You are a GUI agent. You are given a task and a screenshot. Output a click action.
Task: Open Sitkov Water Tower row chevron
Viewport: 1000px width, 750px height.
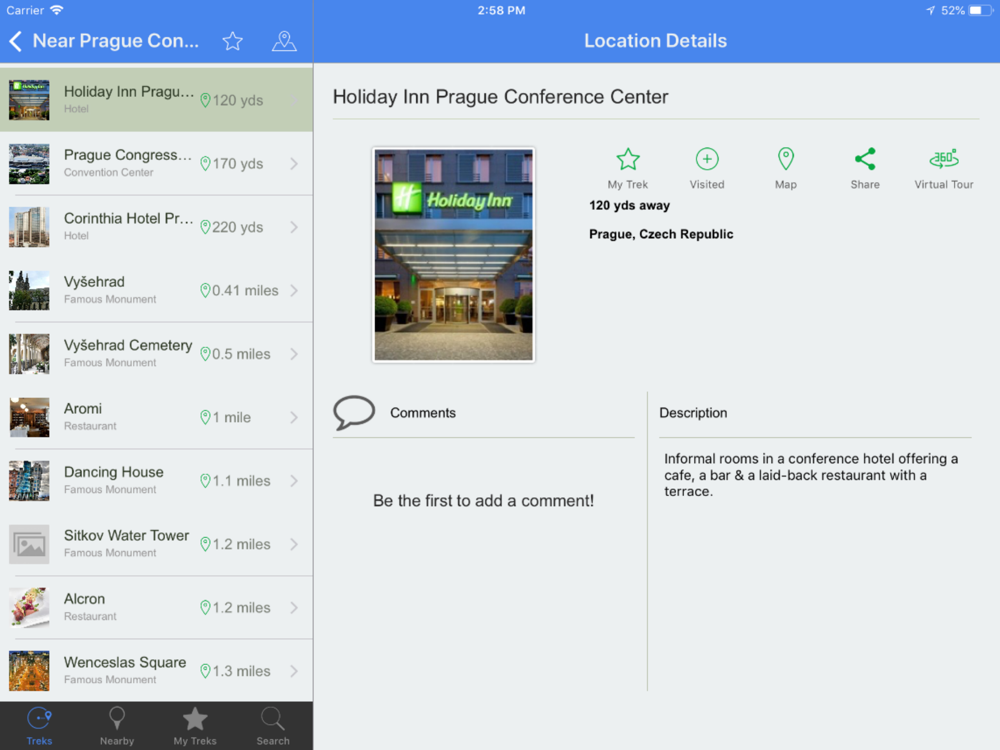point(294,545)
